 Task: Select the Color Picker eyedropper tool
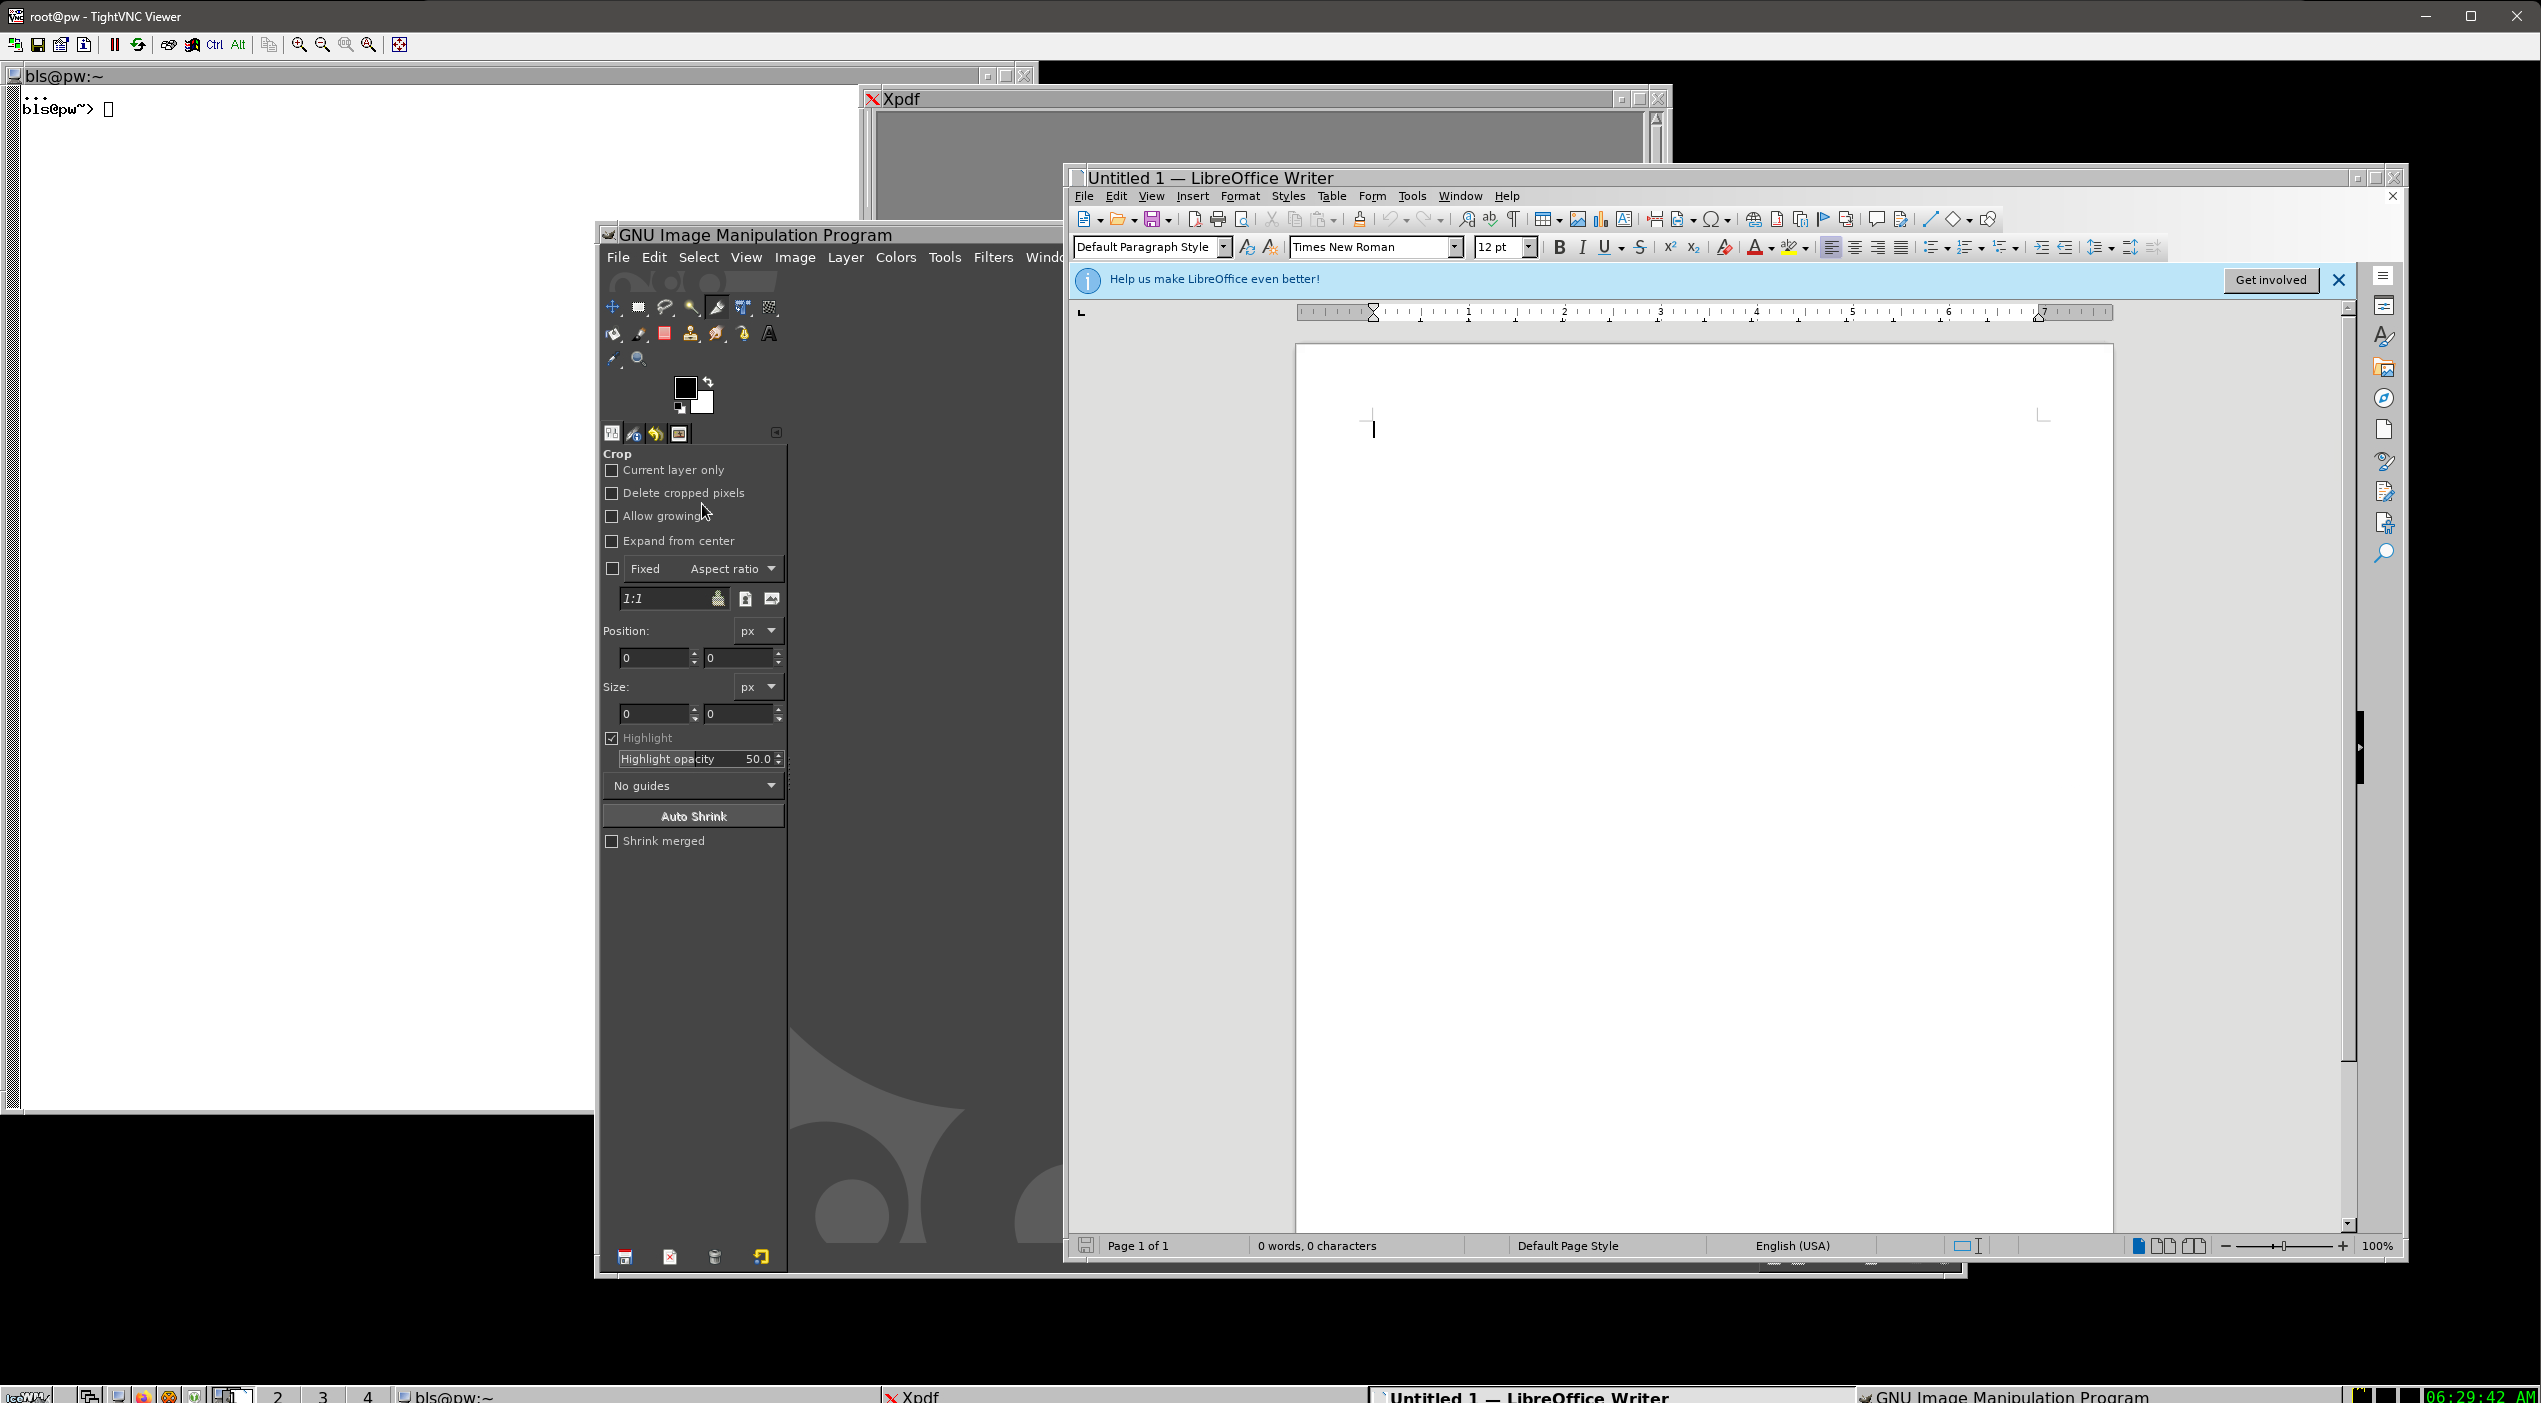[x=613, y=359]
